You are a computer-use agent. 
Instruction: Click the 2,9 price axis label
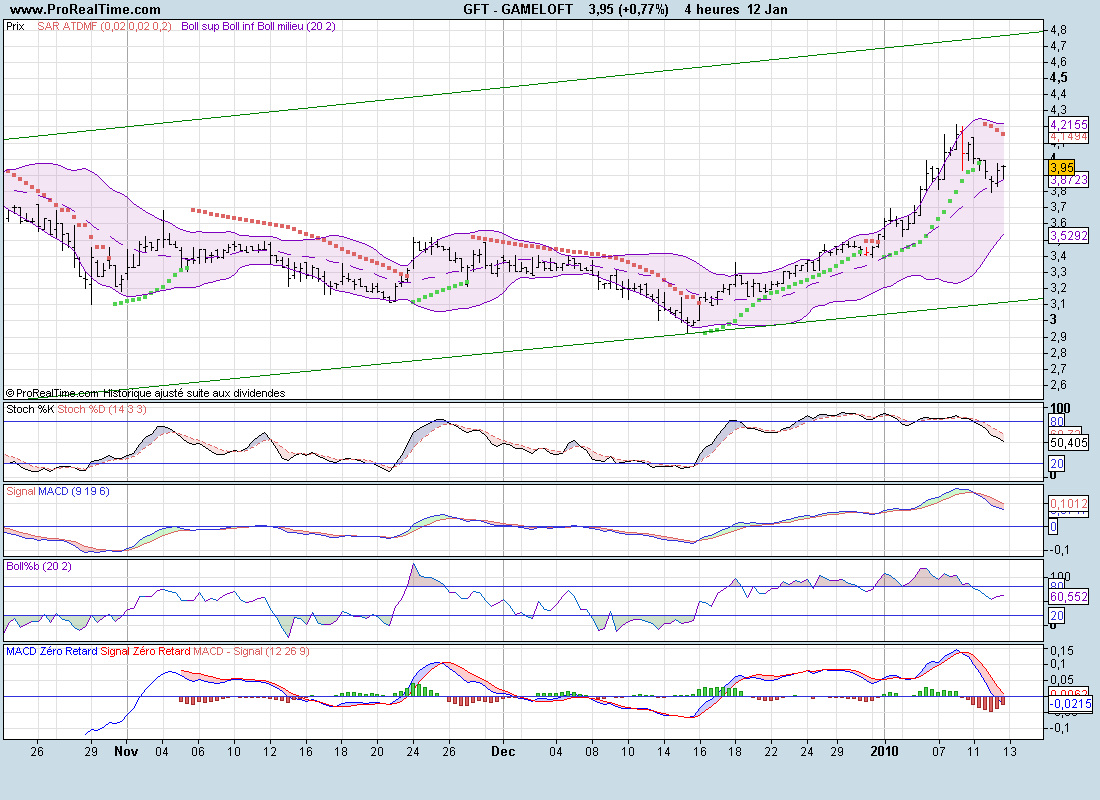click(1059, 337)
